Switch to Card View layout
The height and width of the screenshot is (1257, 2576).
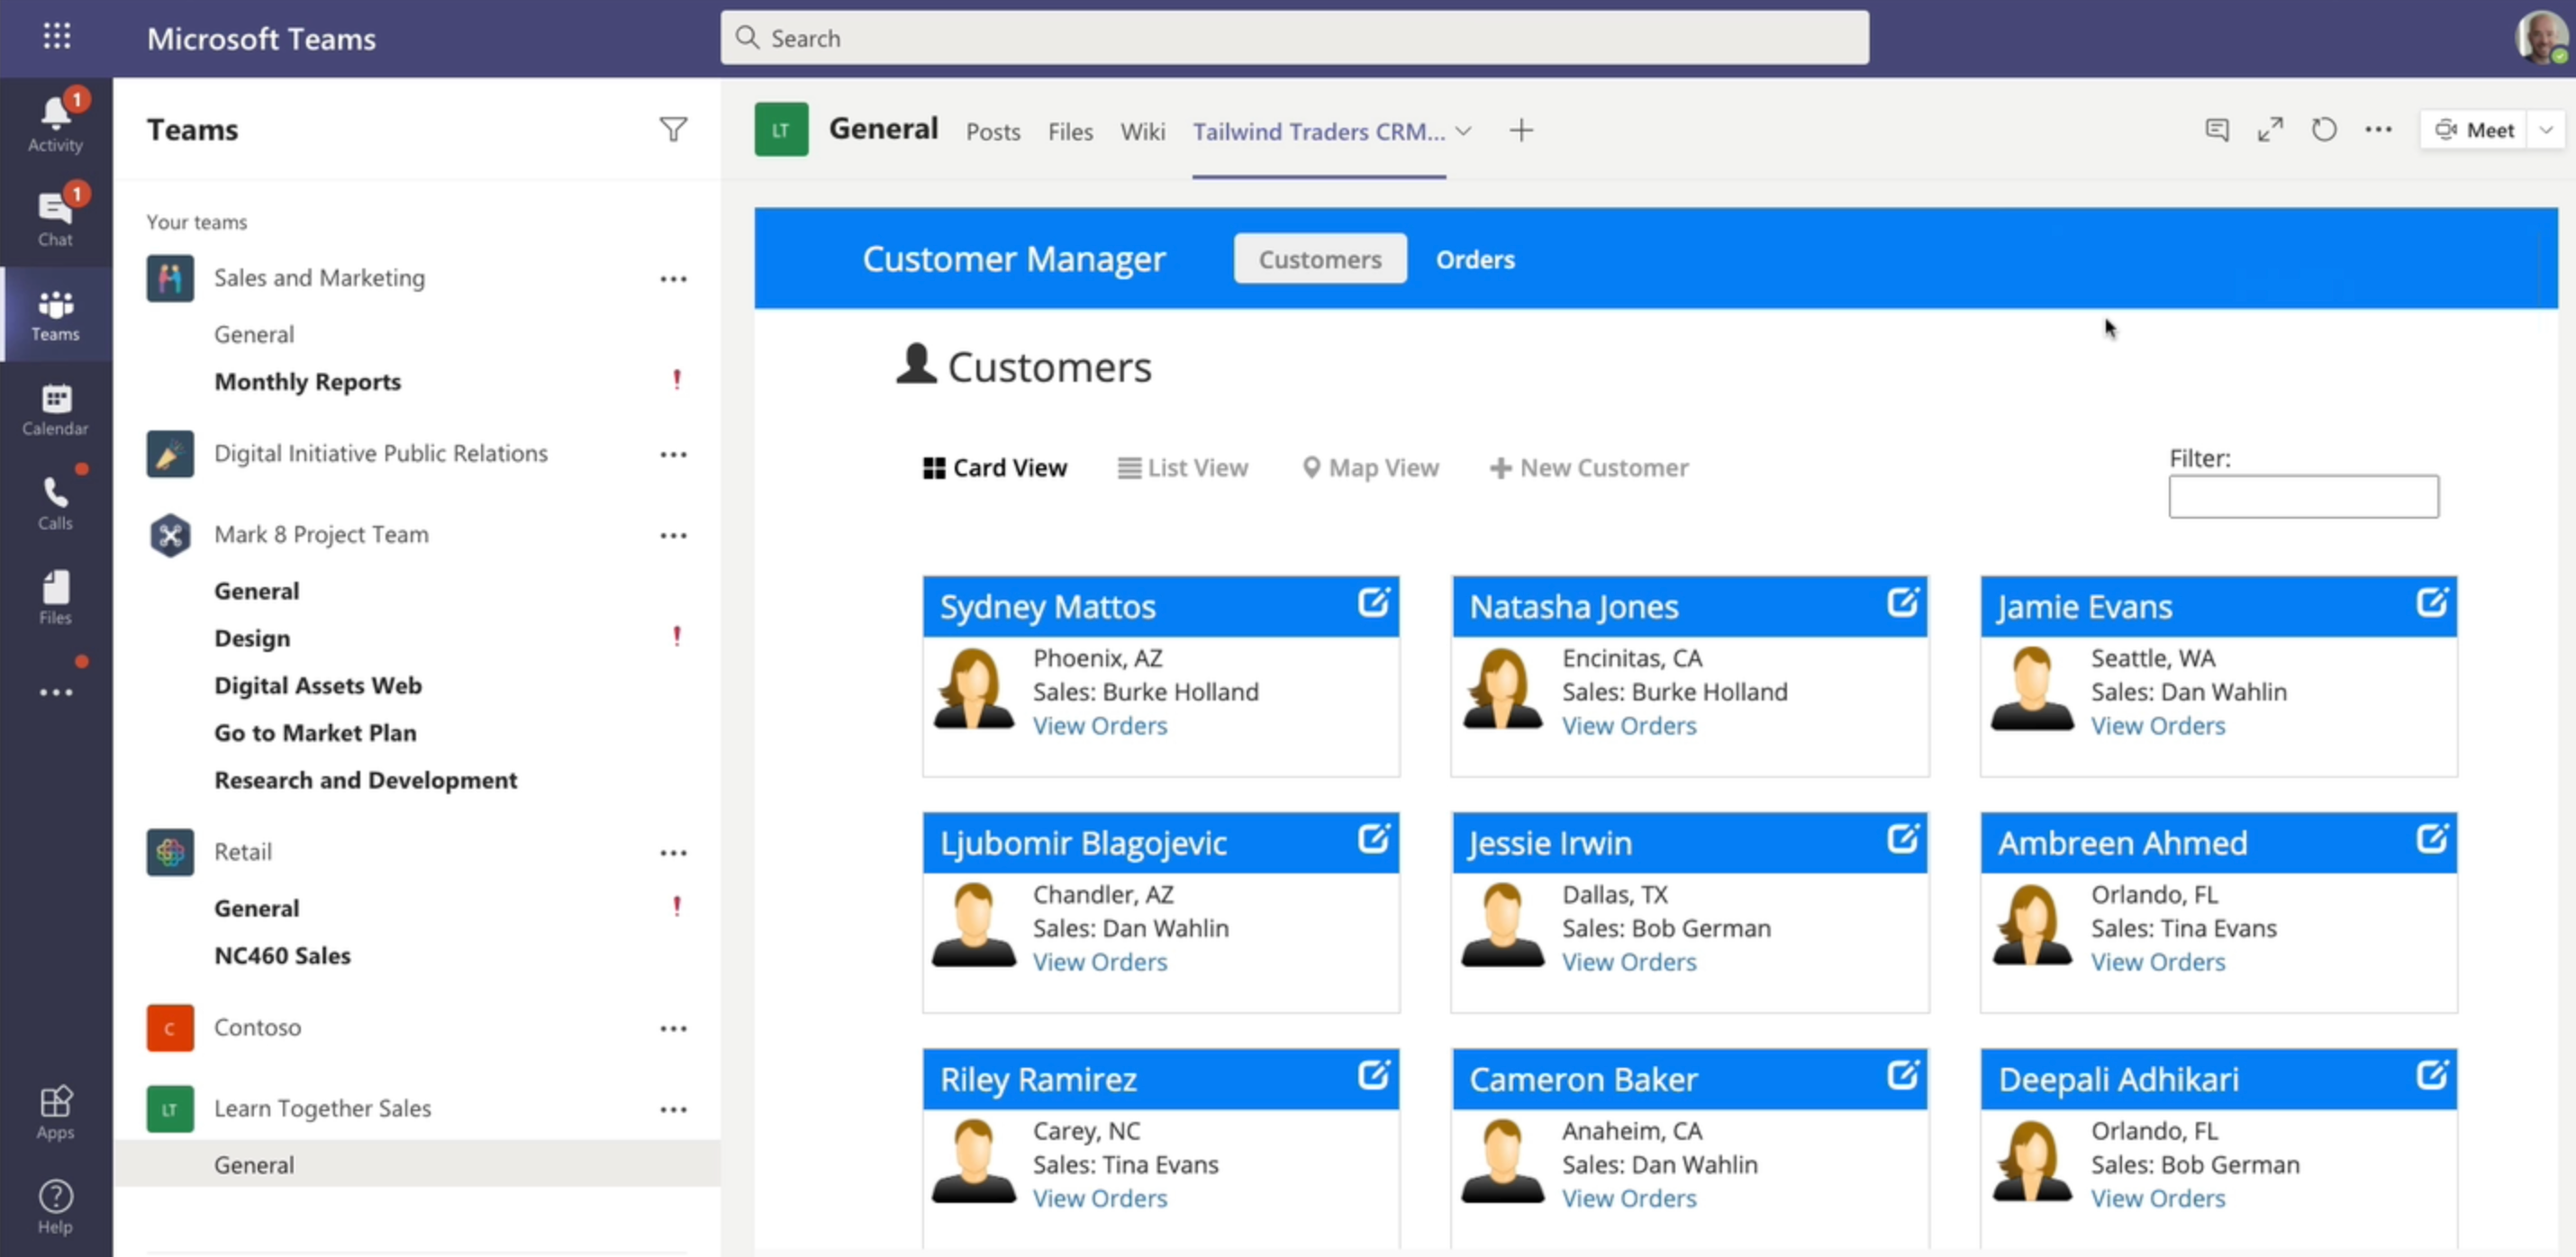[x=994, y=466]
